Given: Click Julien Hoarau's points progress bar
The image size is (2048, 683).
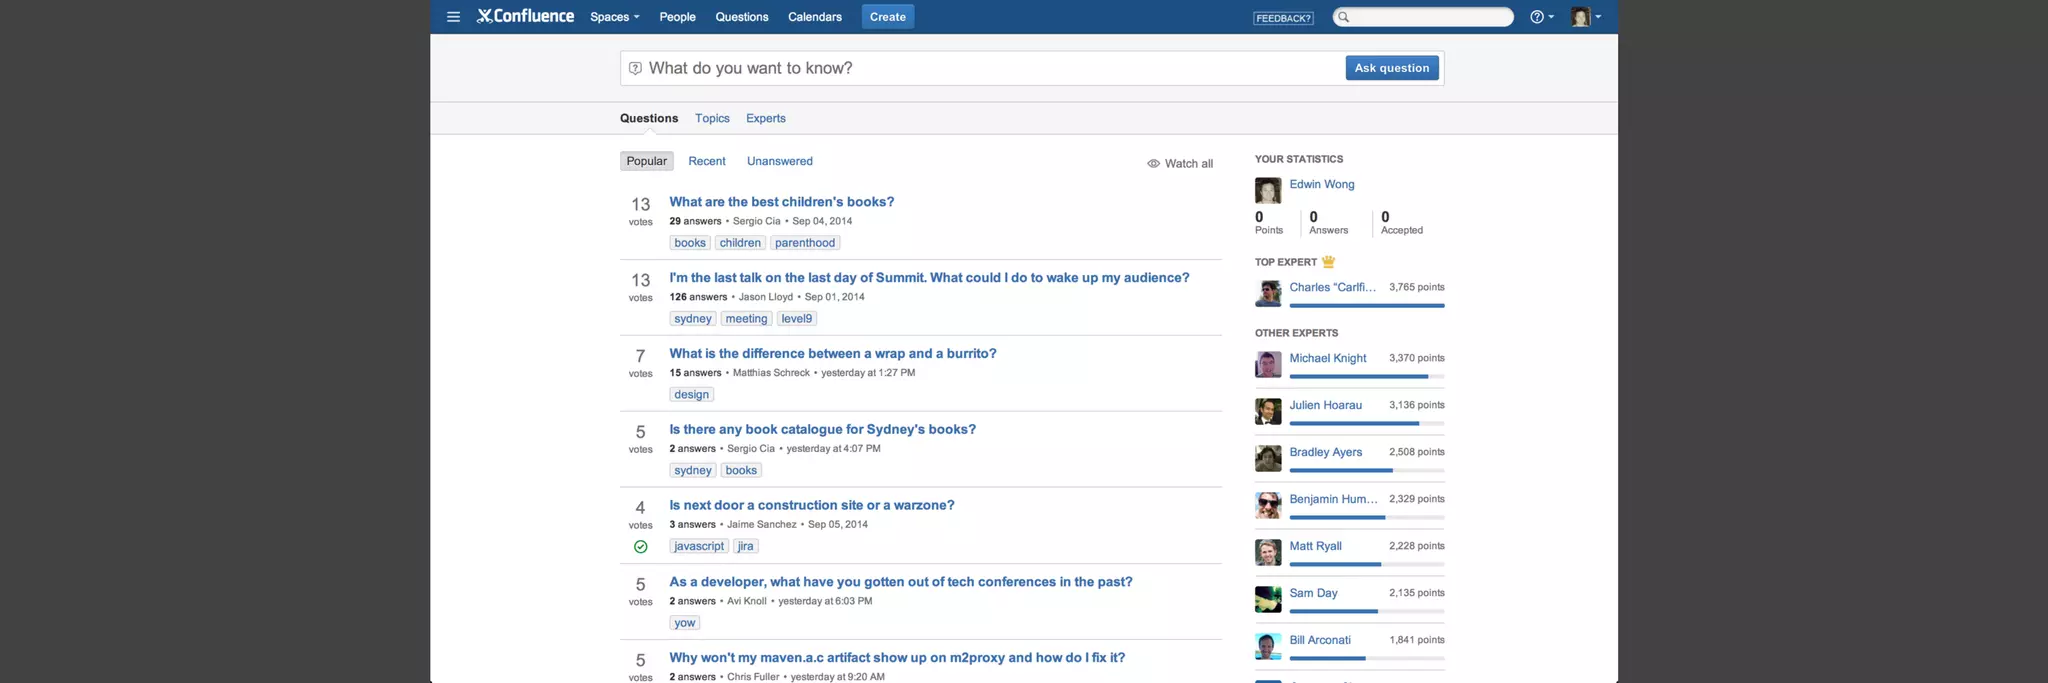Looking at the screenshot, I should point(1366,423).
